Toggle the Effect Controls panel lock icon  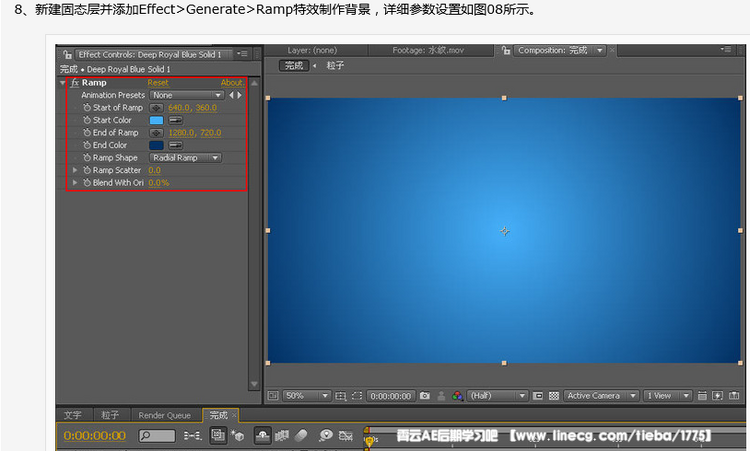click(x=67, y=55)
